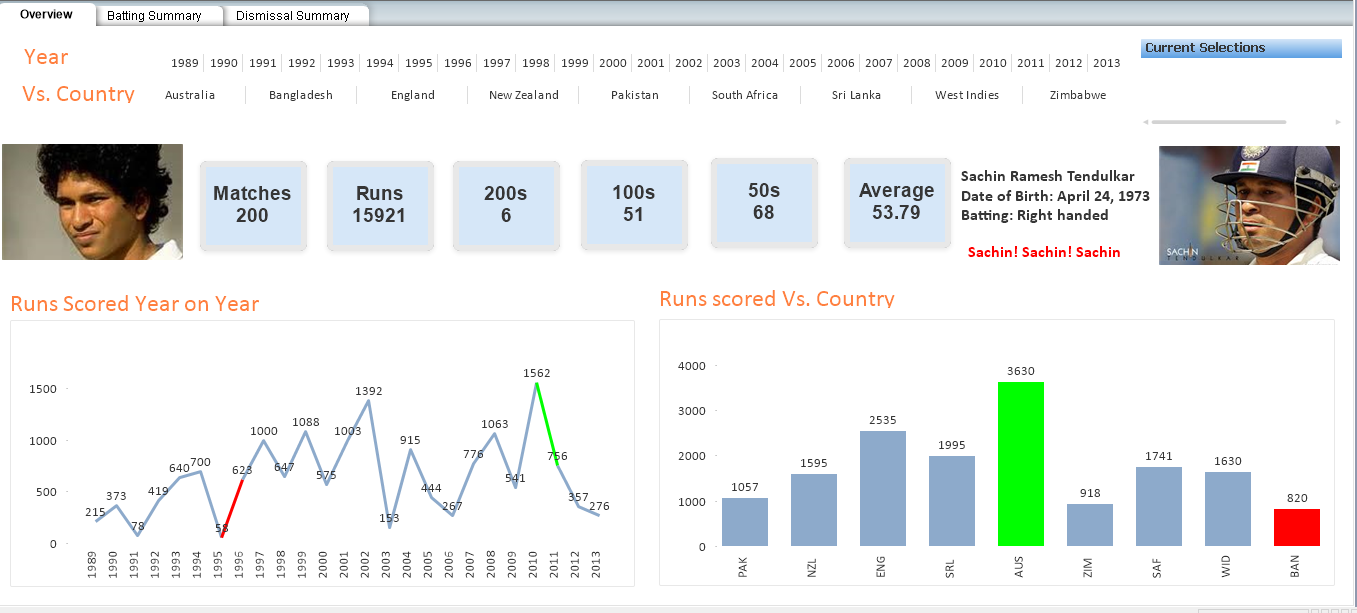1357x613 pixels.
Task: Click the Average 53.79 KPI box
Action: click(x=896, y=201)
